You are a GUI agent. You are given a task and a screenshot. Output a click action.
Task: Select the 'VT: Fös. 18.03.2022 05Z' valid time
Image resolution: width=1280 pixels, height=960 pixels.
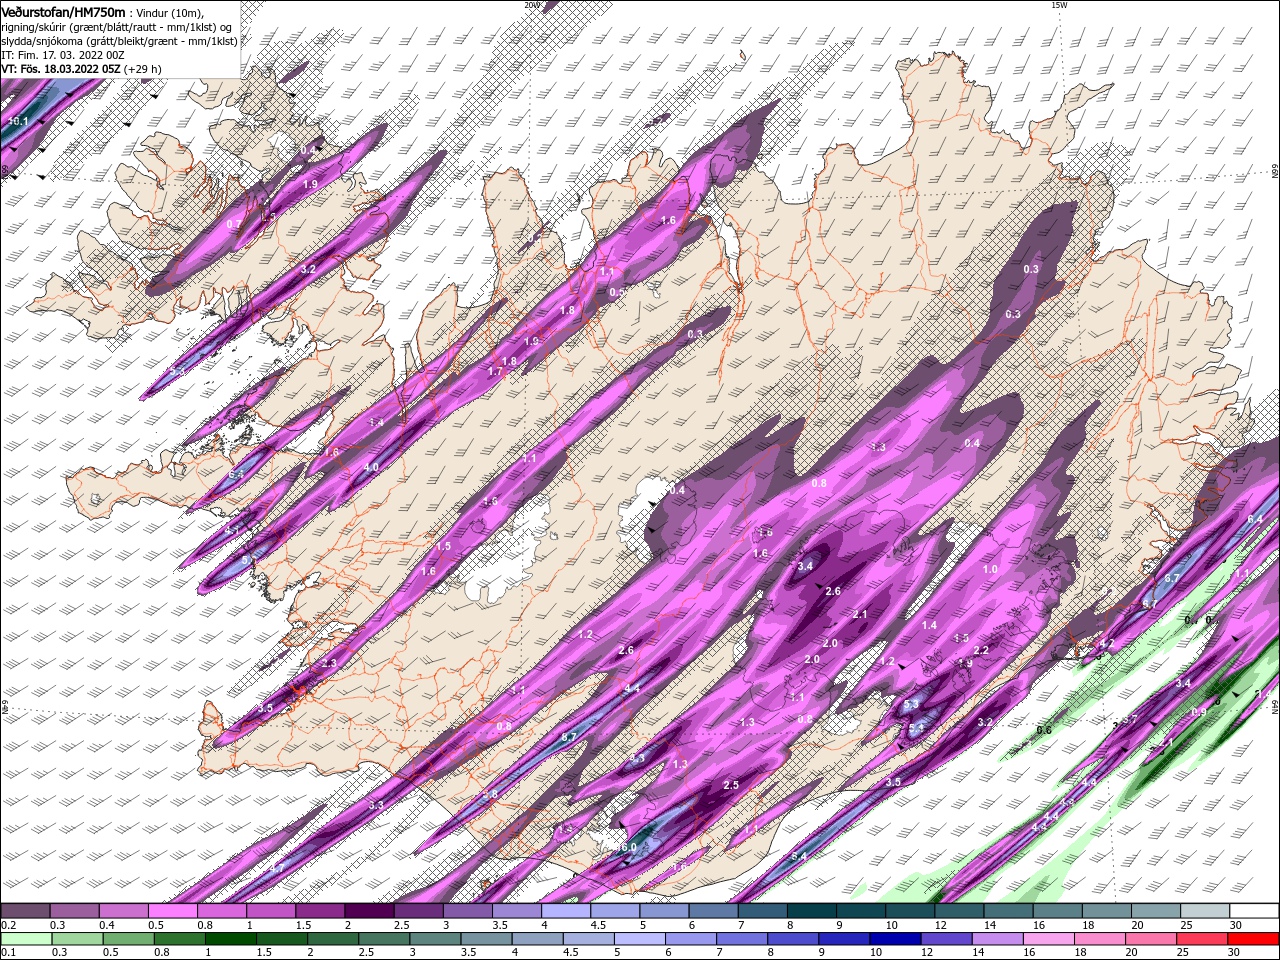pos(61,69)
